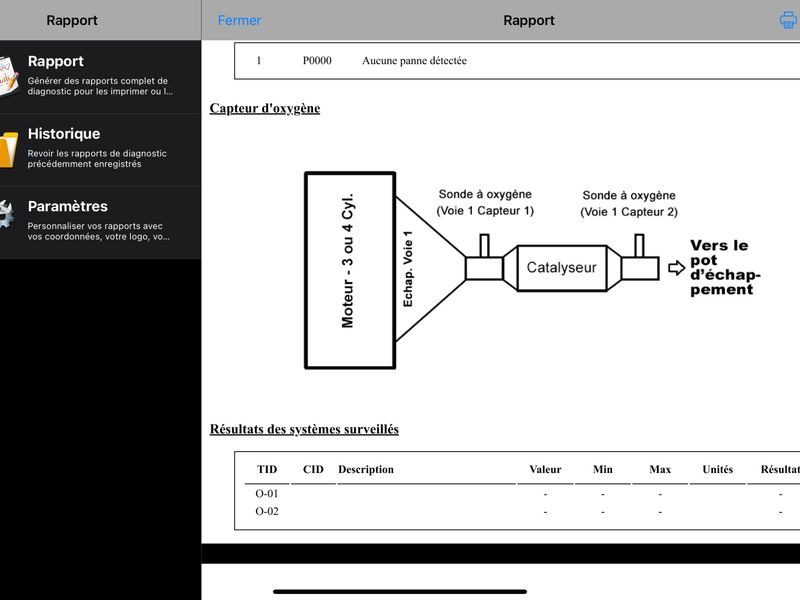Click the 'Capteur d'oxygène' heading
This screenshot has height=600, width=800.
265,108
